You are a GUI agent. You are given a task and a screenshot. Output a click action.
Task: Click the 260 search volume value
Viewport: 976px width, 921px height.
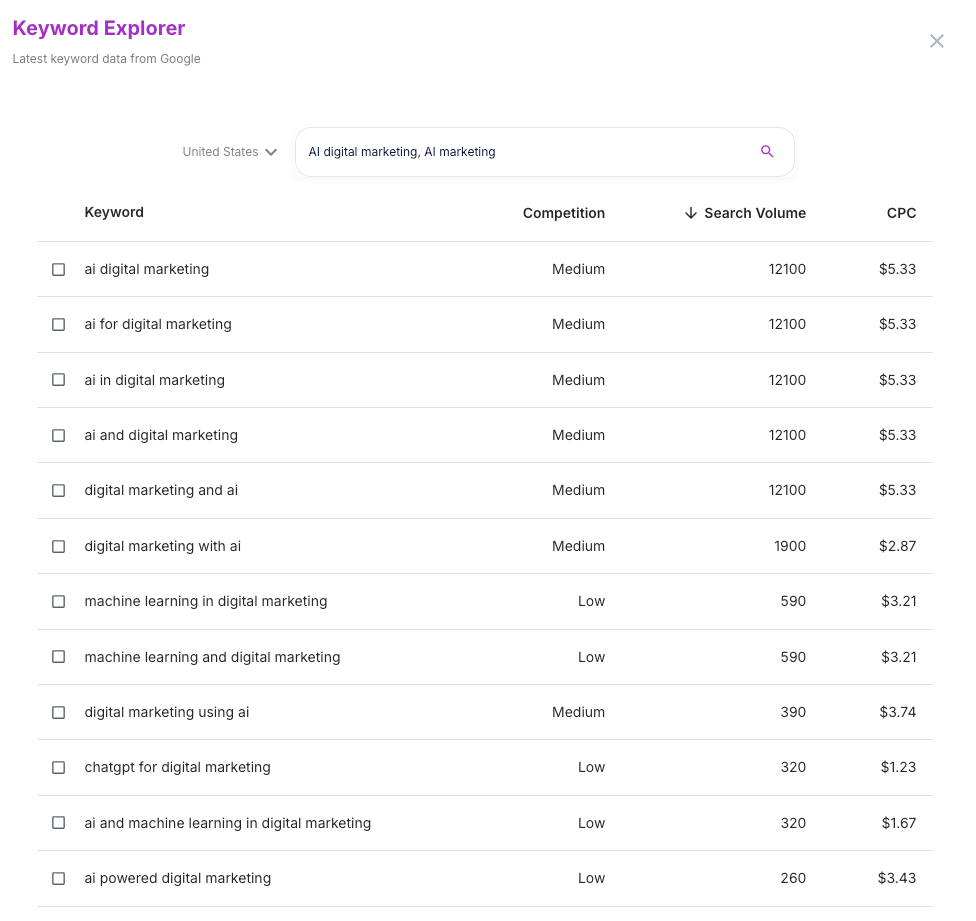(793, 878)
